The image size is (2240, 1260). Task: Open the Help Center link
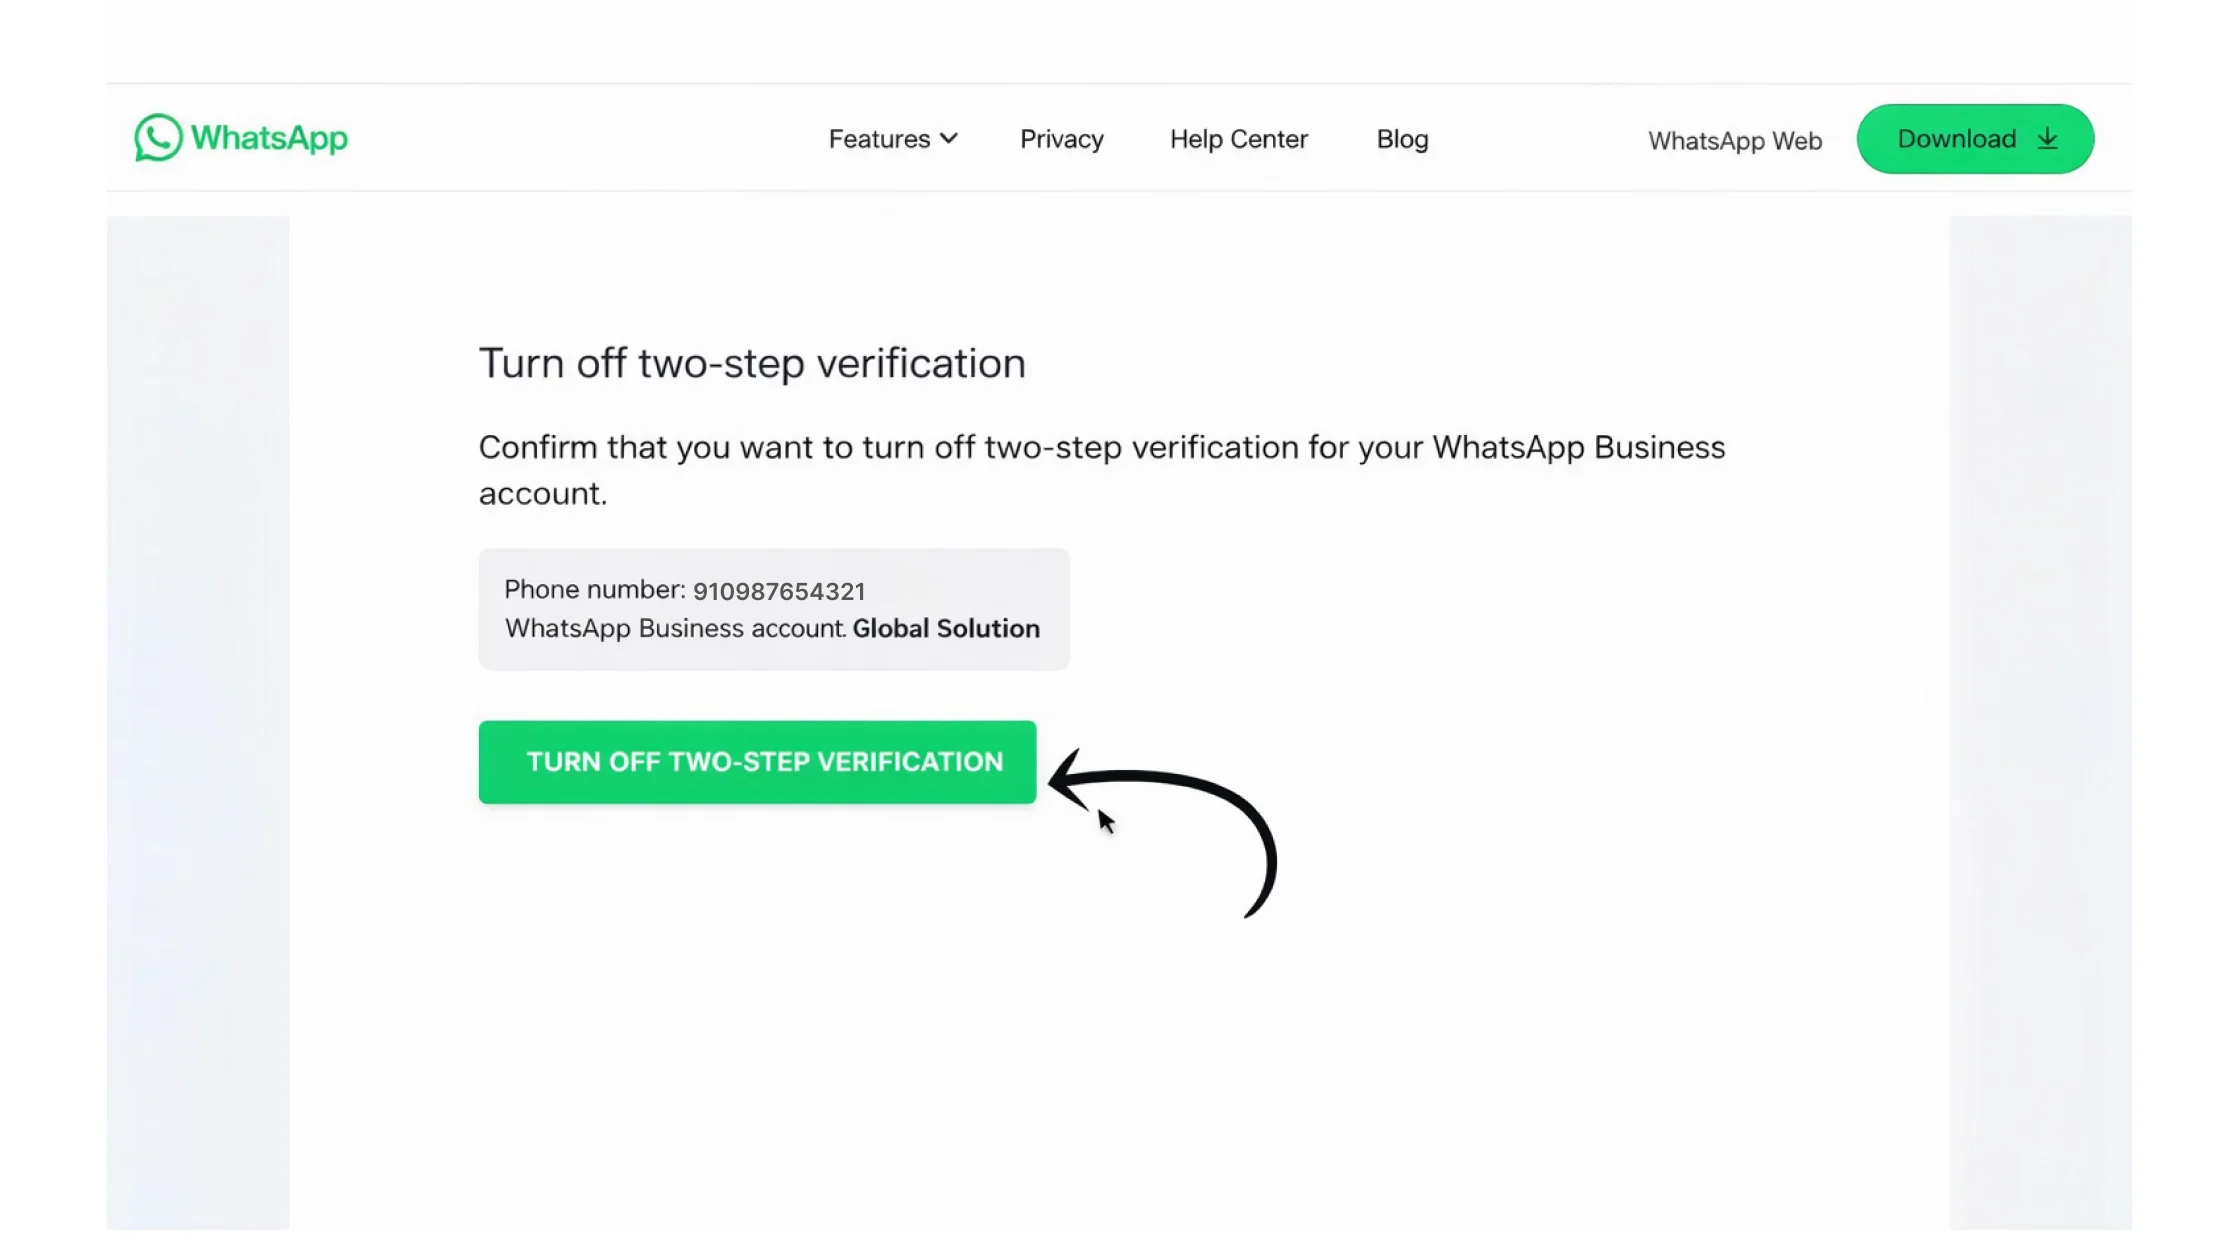coord(1238,139)
